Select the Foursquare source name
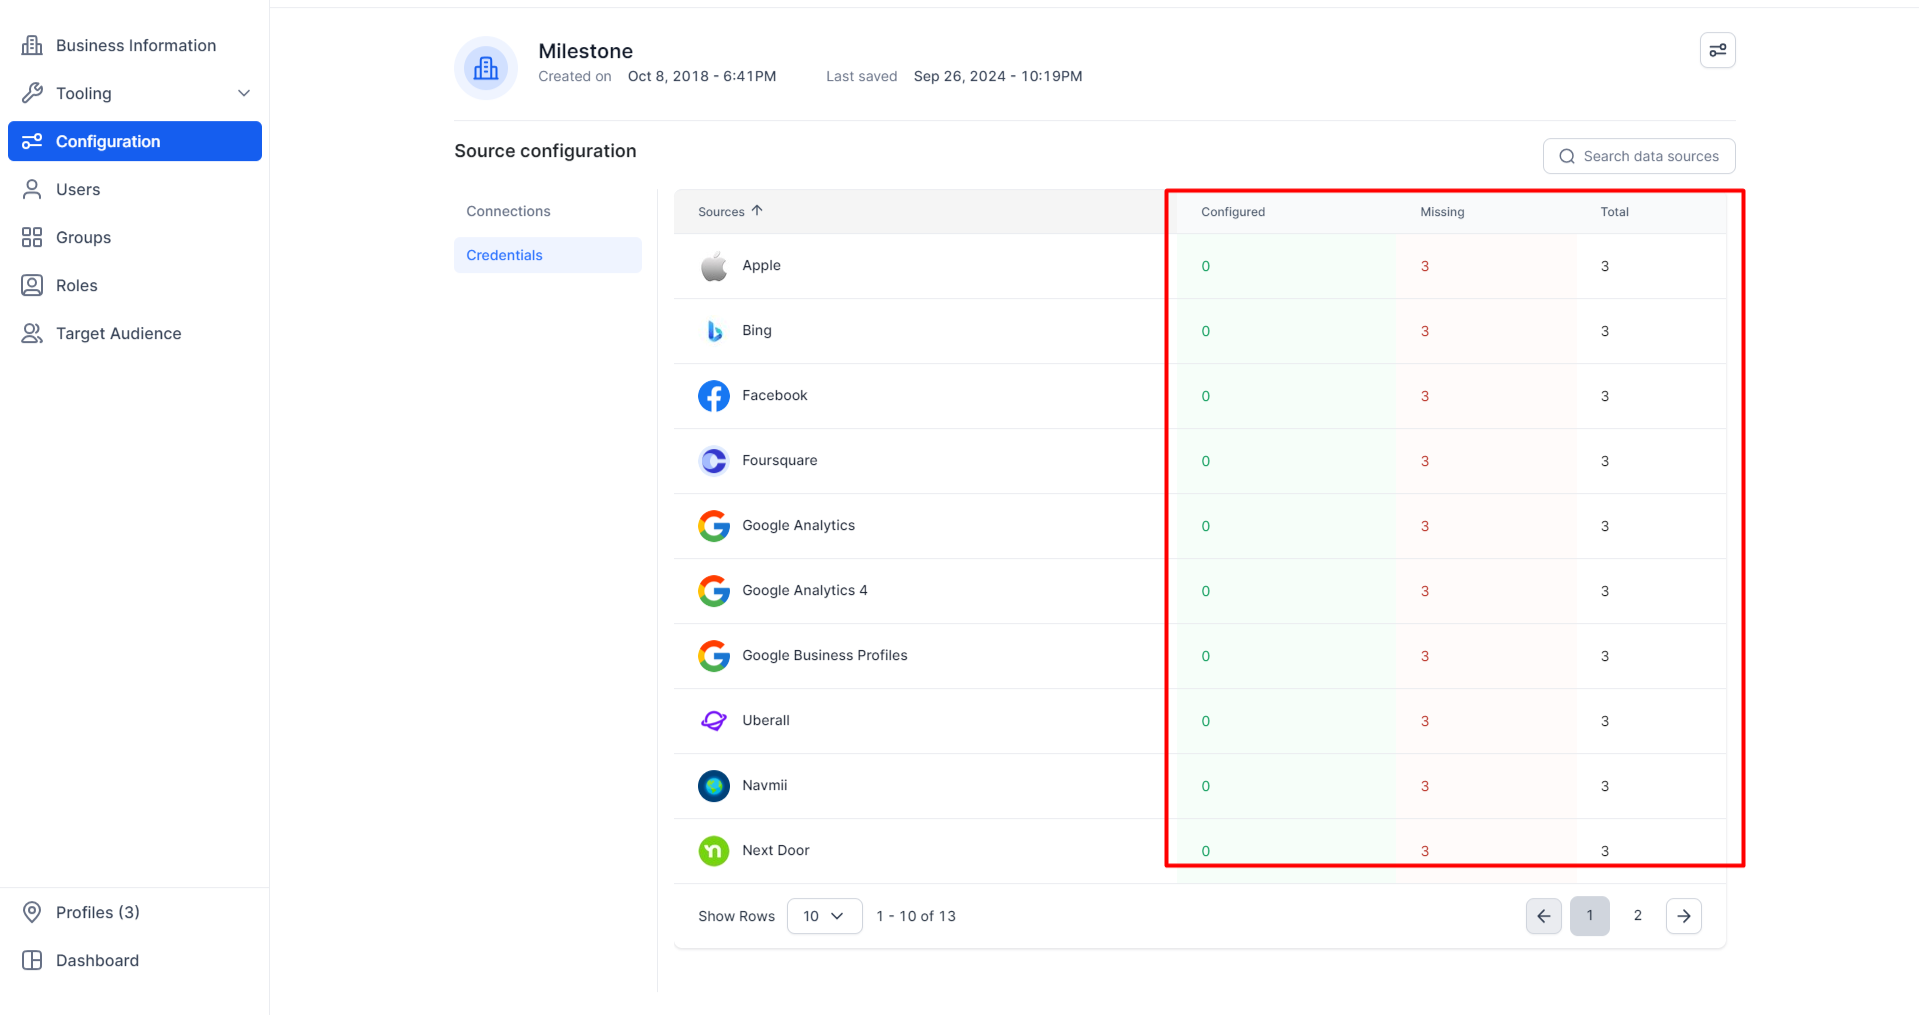 (x=780, y=460)
